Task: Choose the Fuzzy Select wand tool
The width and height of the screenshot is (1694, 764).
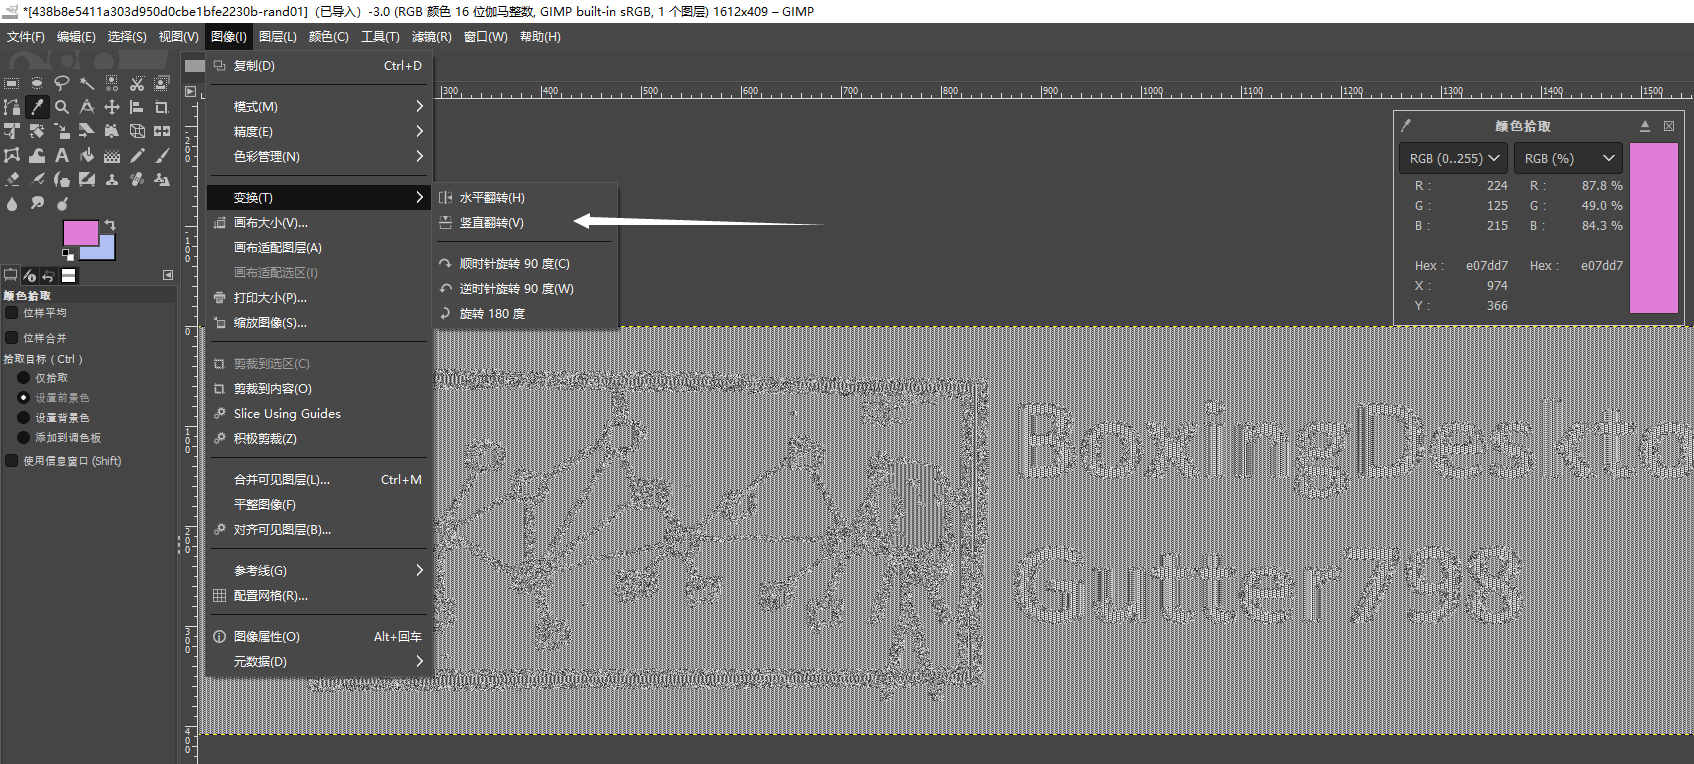Action: point(87,83)
